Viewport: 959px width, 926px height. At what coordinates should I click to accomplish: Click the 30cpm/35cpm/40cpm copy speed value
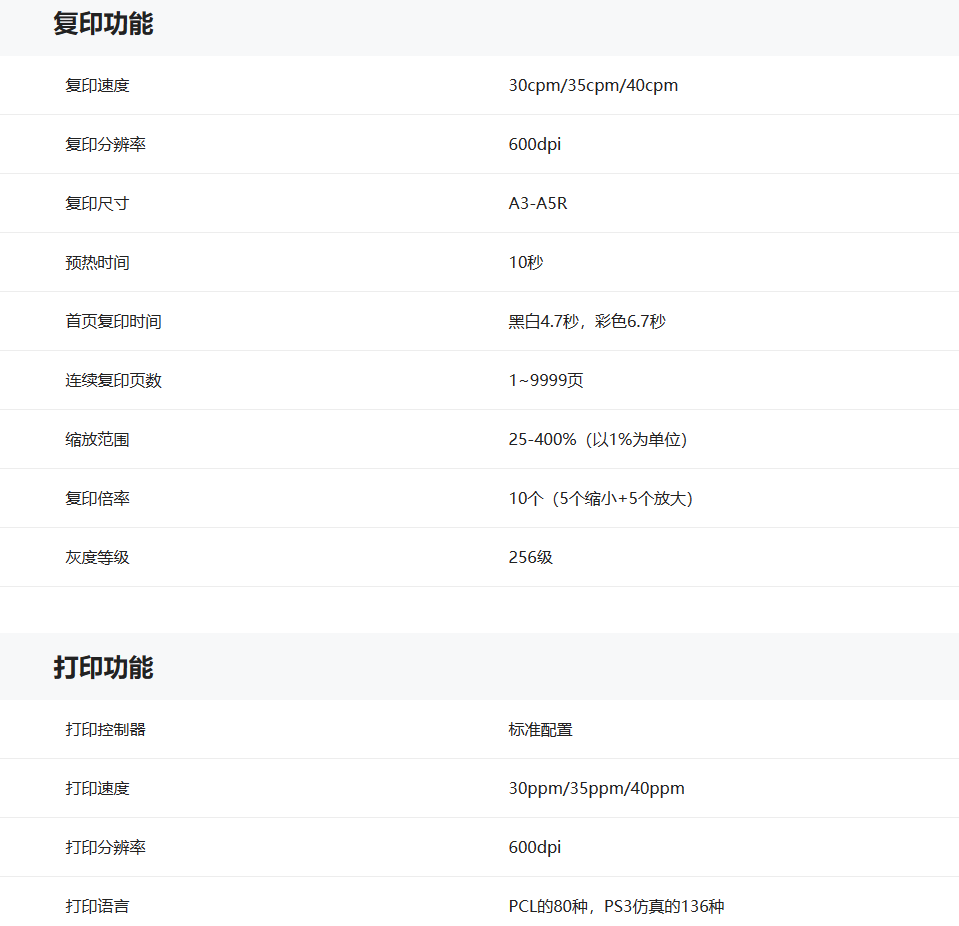click(x=593, y=86)
